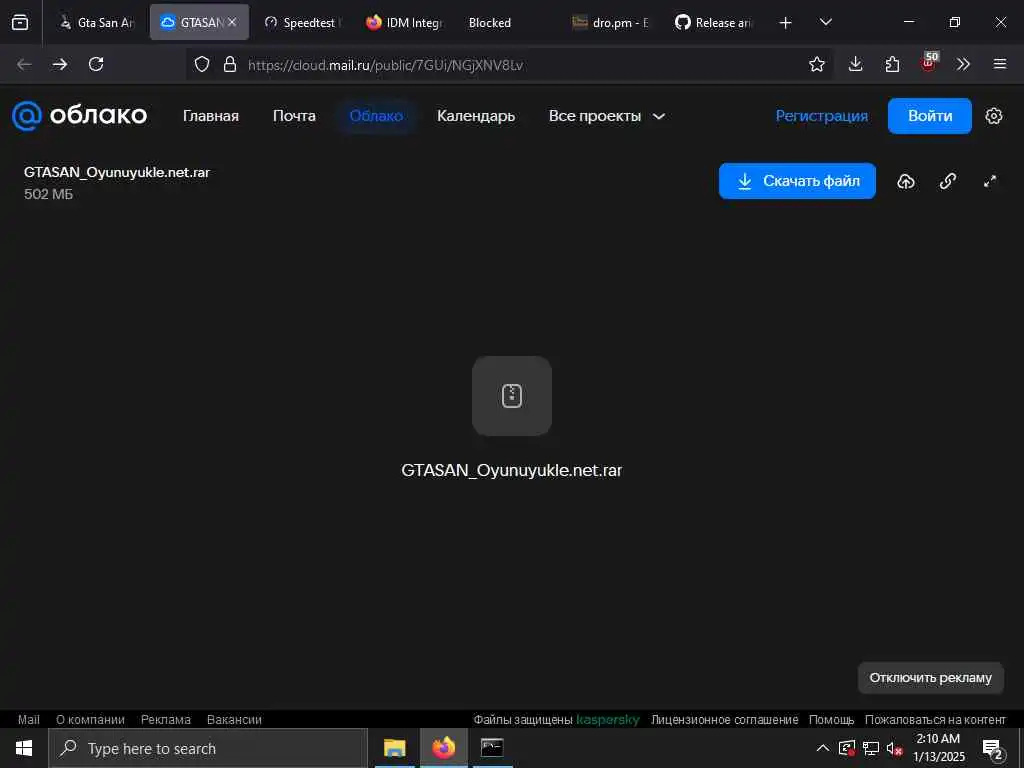Click the archive file preview thumbnail
Viewport: 1024px width, 768px height.
pyautogui.click(x=511, y=396)
